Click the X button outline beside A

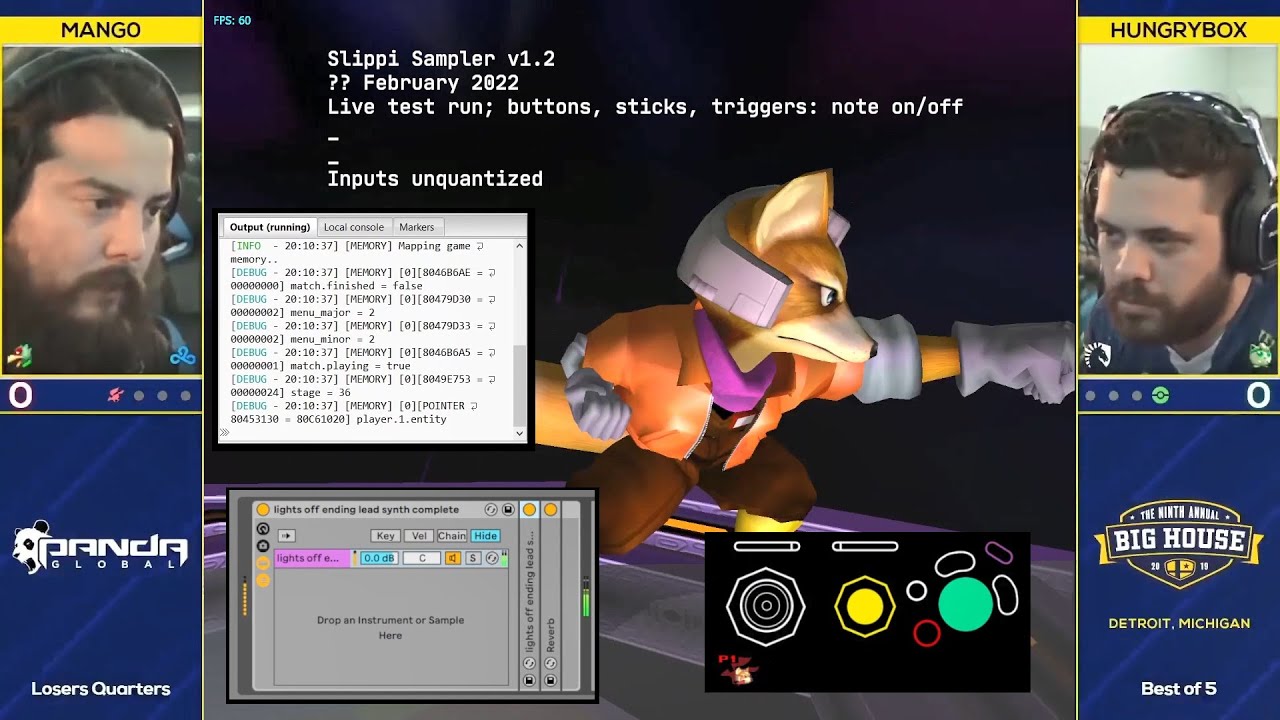1006,595
